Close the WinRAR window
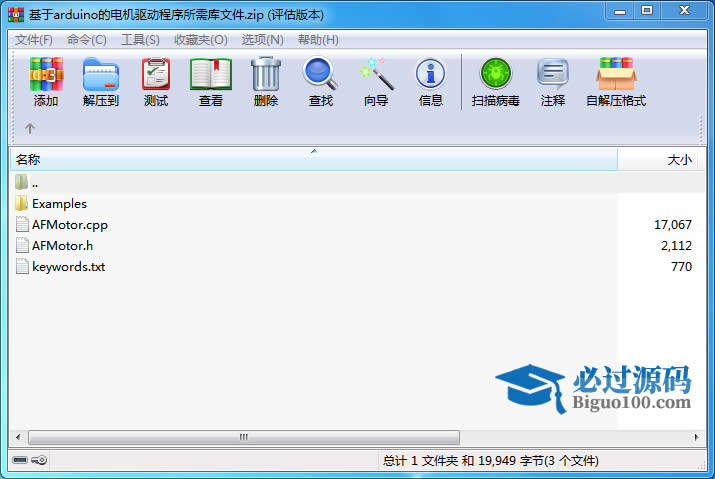715x479 pixels. [684, 11]
